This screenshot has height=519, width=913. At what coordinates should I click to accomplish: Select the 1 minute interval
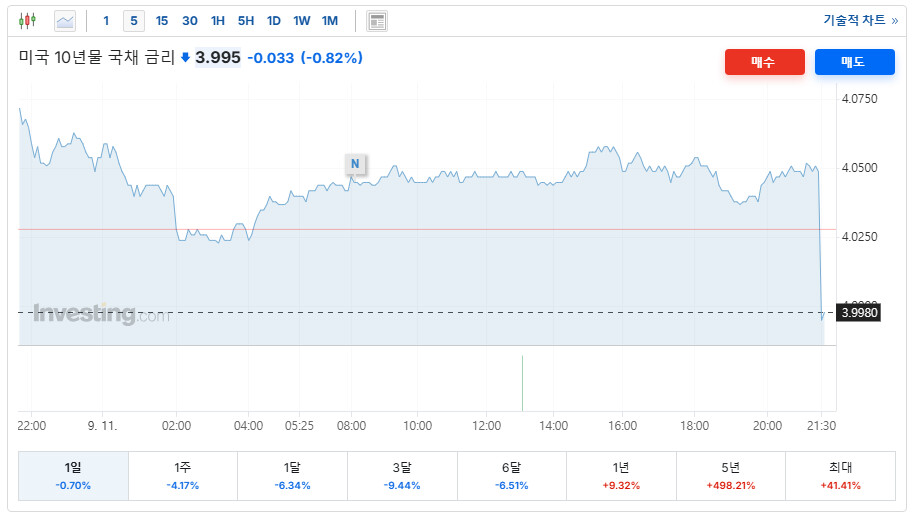[x=106, y=21]
